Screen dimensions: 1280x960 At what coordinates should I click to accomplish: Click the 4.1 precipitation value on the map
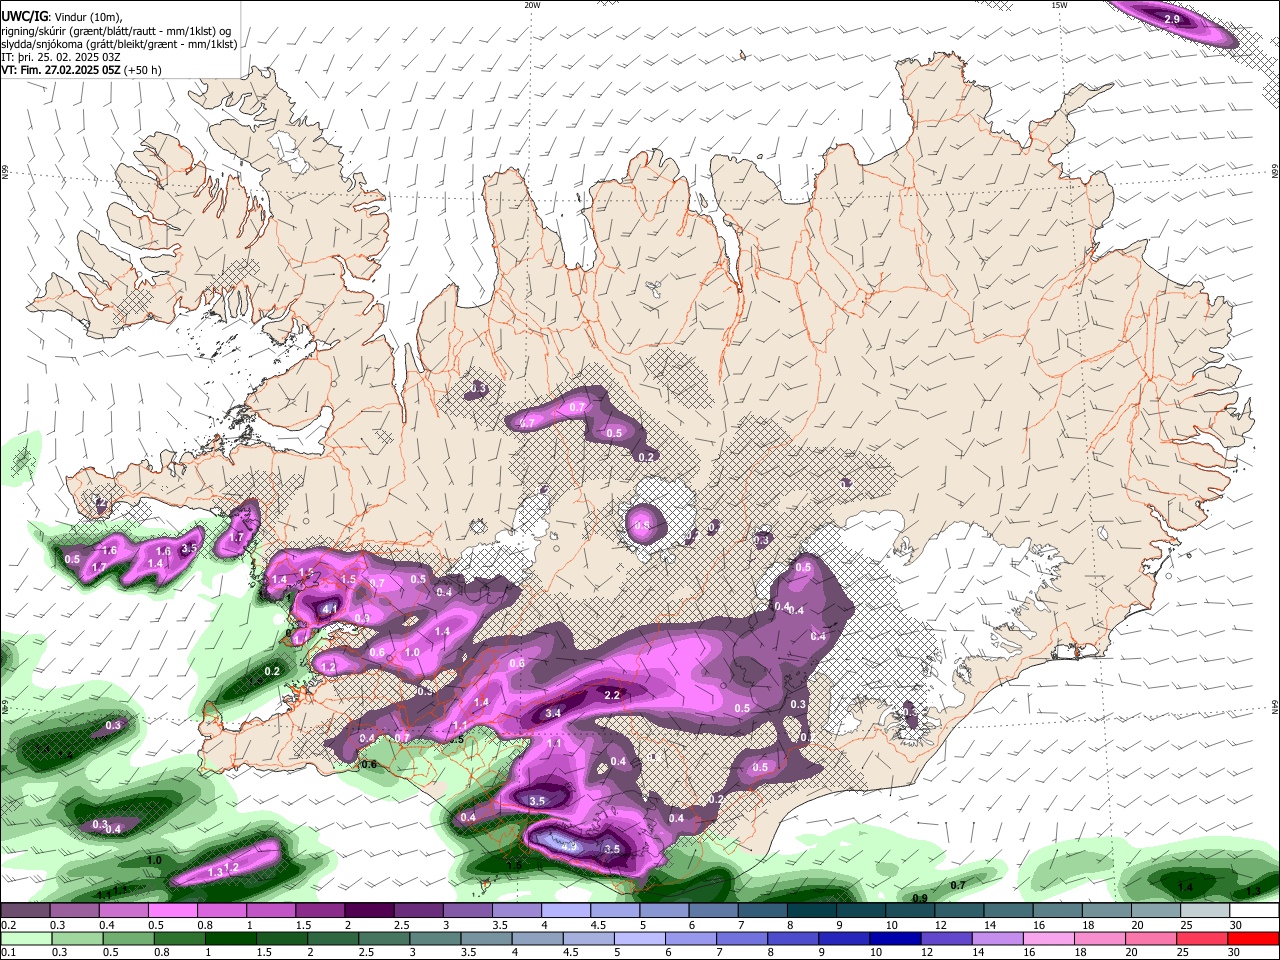click(x=329, y=607)
